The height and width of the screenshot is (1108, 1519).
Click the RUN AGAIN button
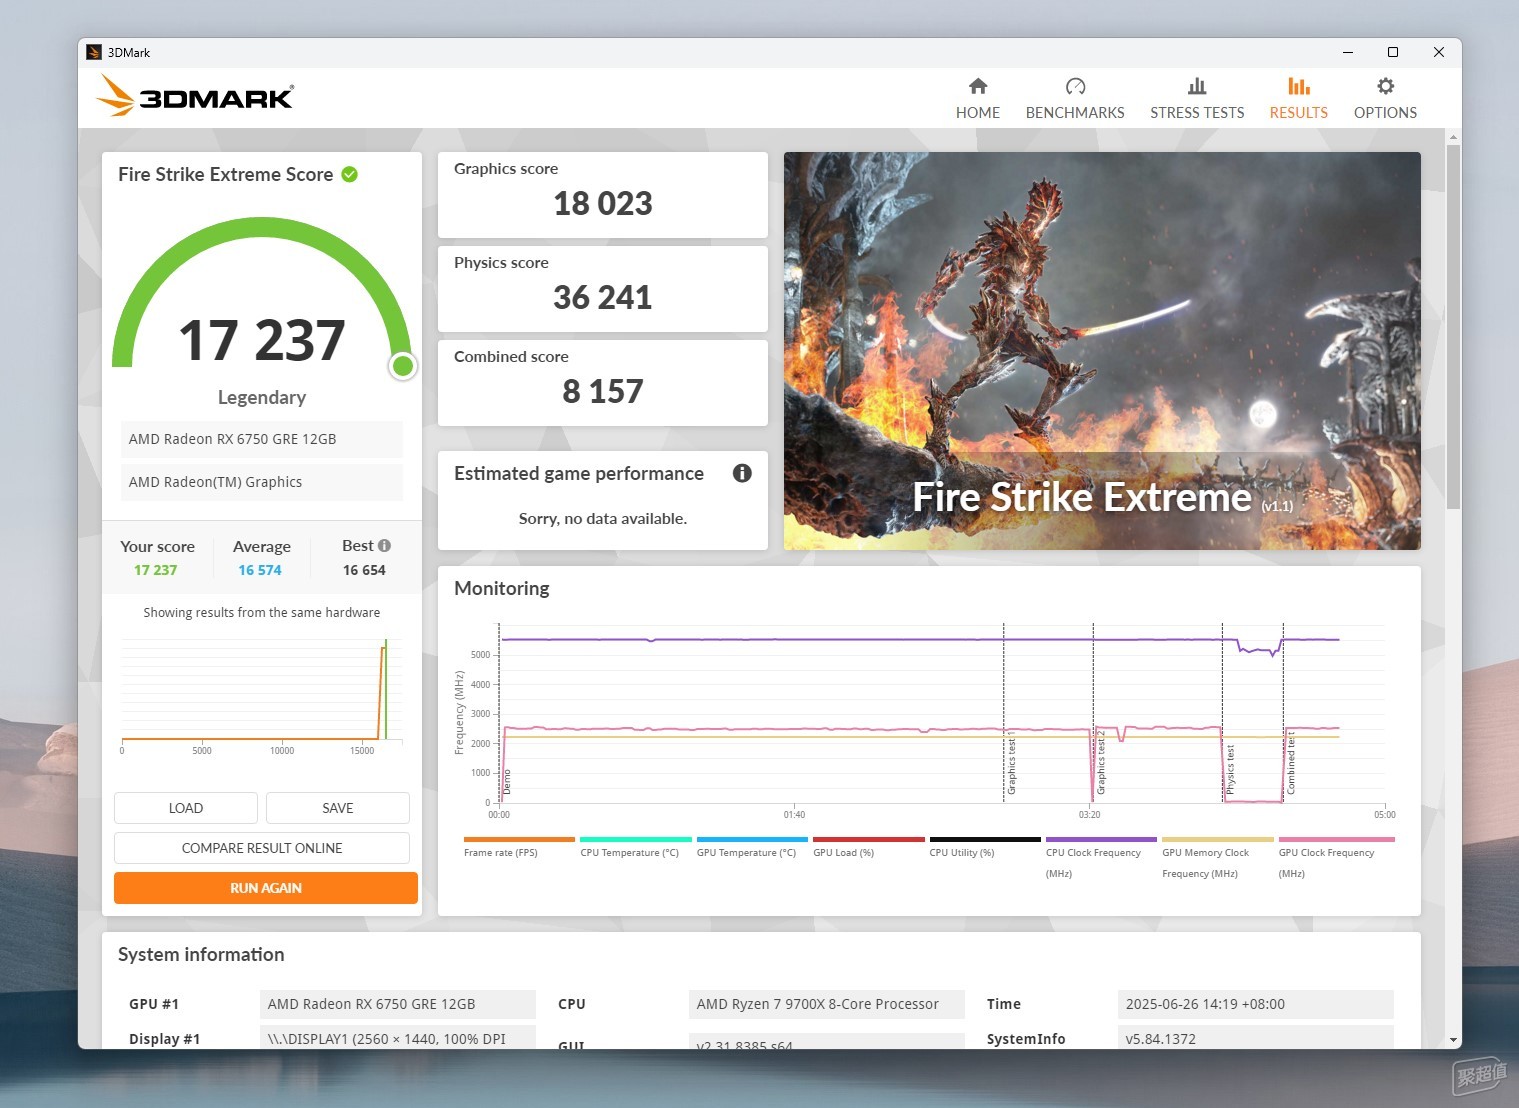[266, 888]
